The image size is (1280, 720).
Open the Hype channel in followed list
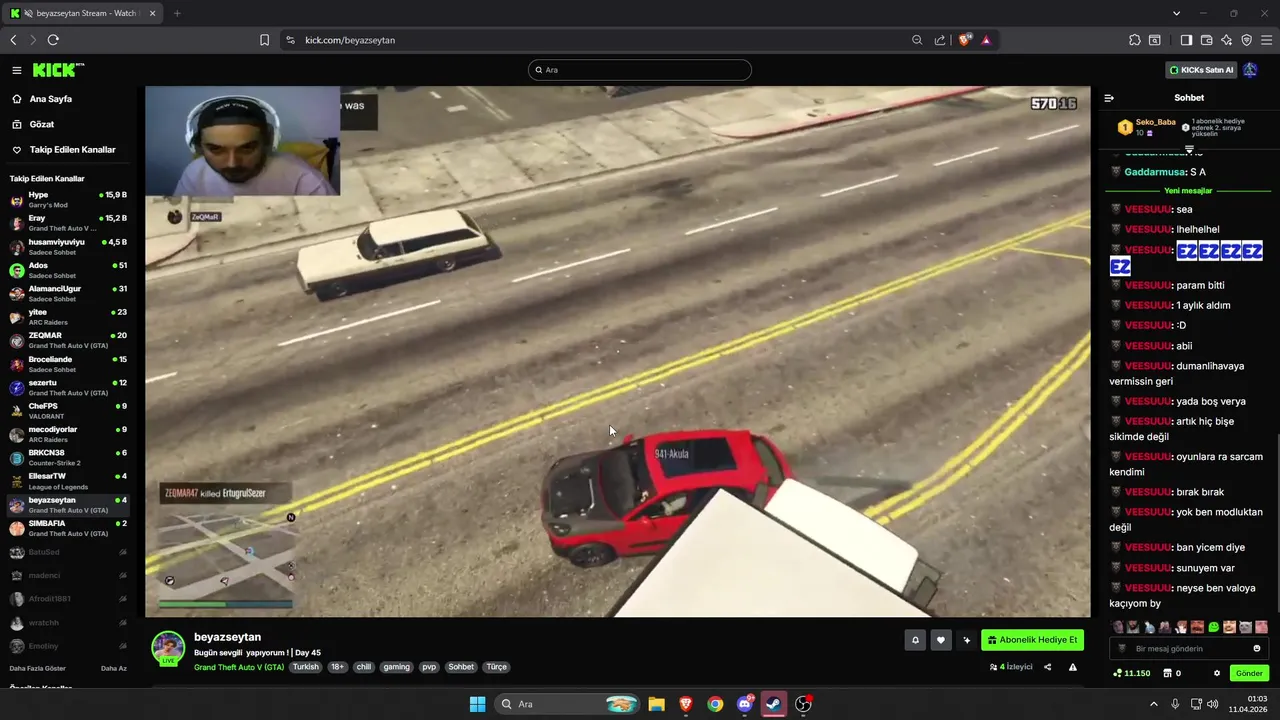click(68, 199)
